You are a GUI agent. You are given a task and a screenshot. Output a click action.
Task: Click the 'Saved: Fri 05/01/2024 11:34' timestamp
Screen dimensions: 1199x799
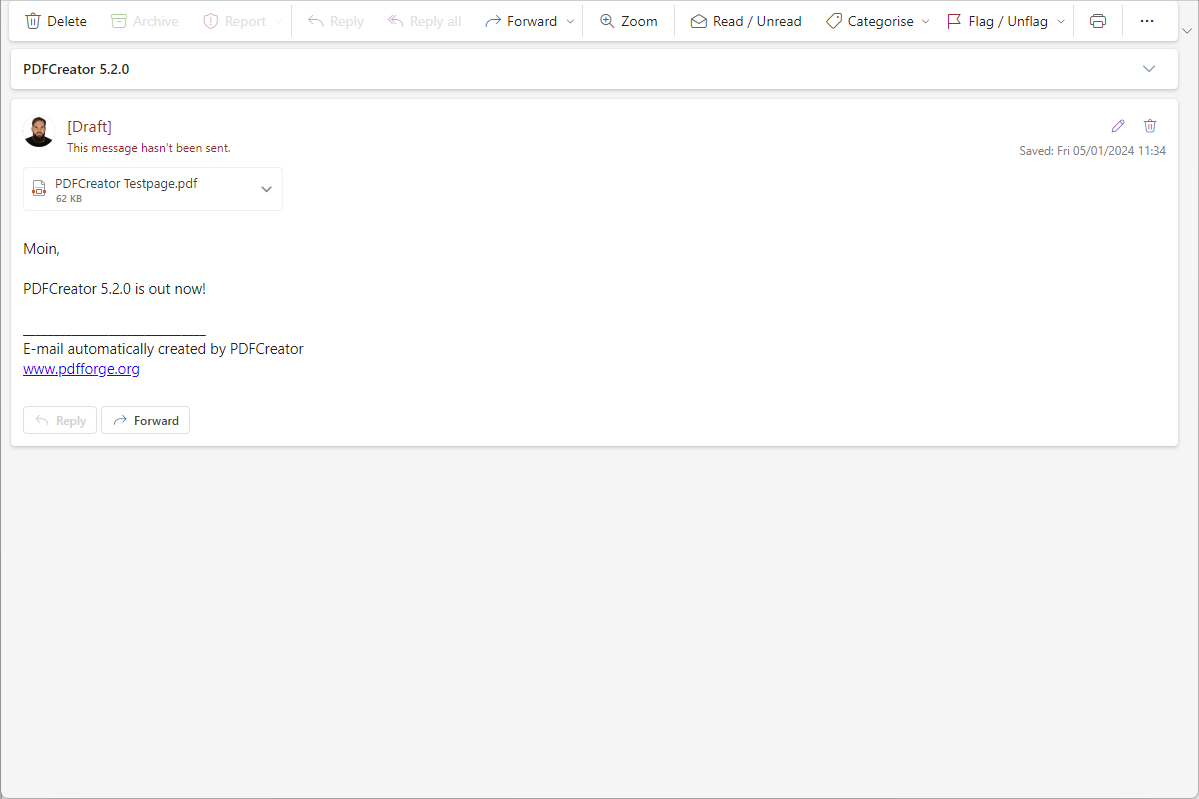pos(1092,151)
